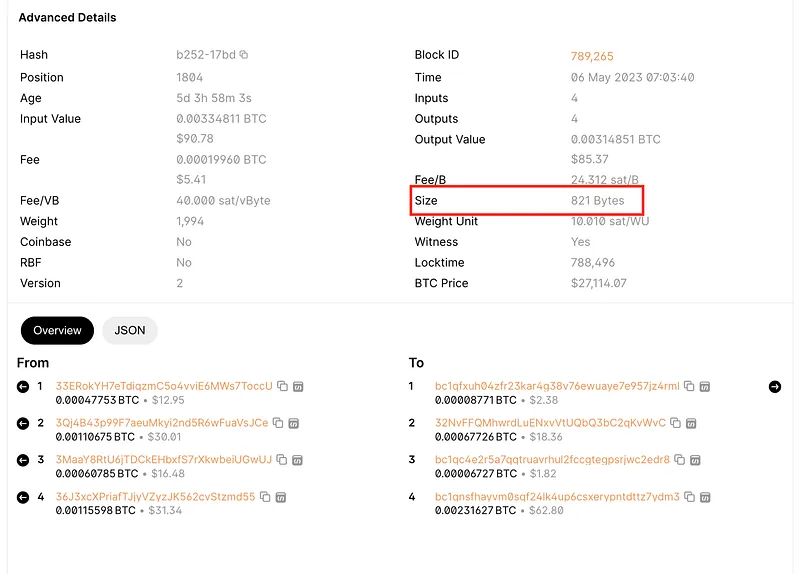Click left arrow beside input 4
Viewport: 800px width, 574px height.
point(23,497)
